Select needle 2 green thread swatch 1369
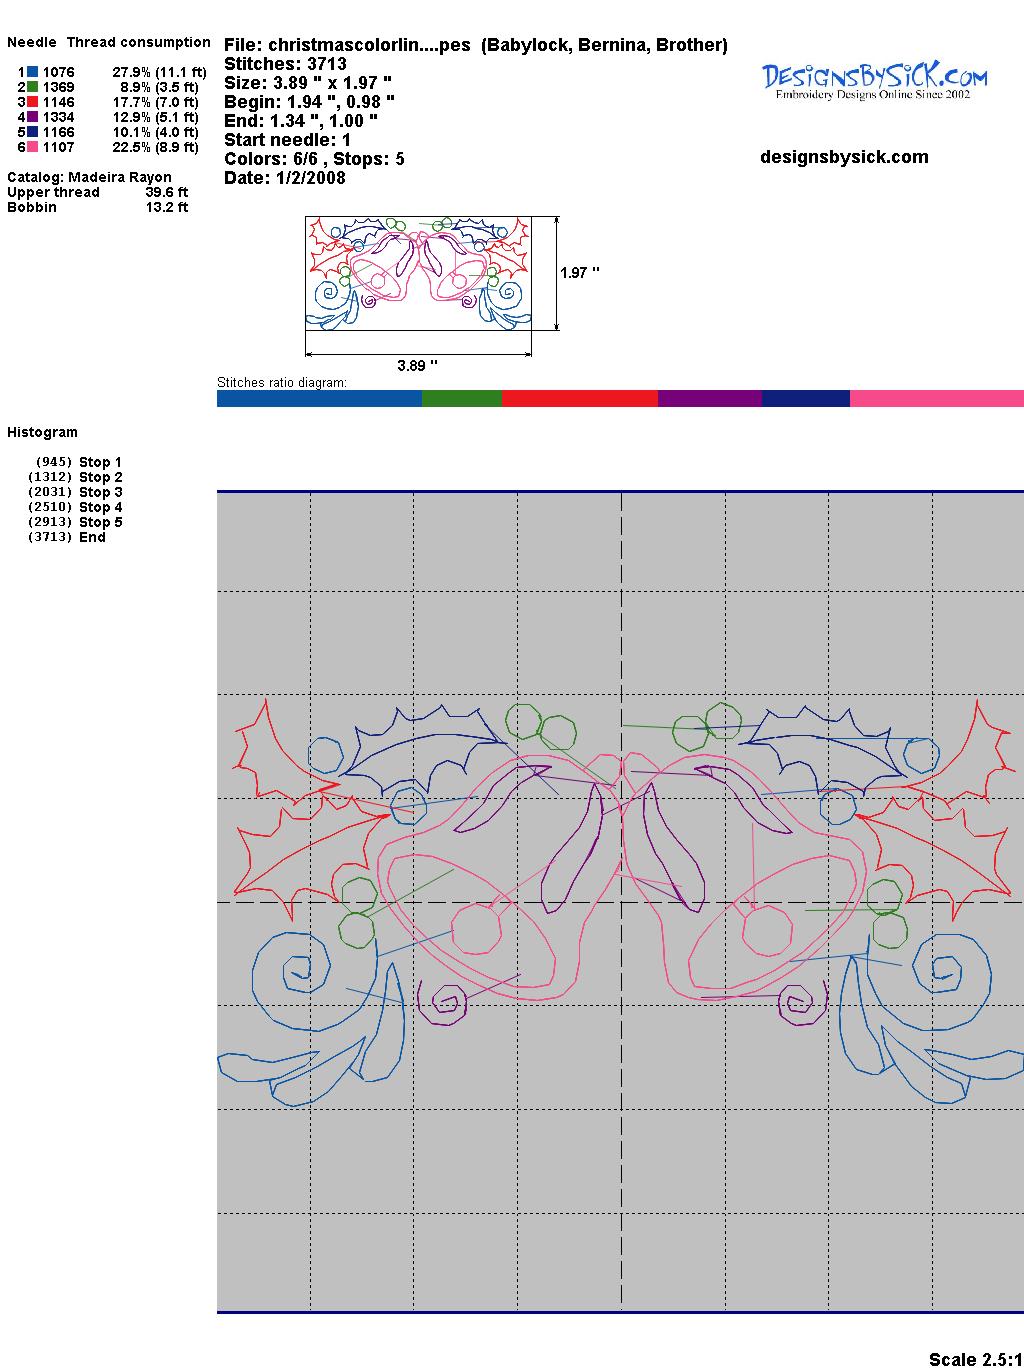Image resolution: width=1024 pixels, height=1370 pixels. click(33, 87)
